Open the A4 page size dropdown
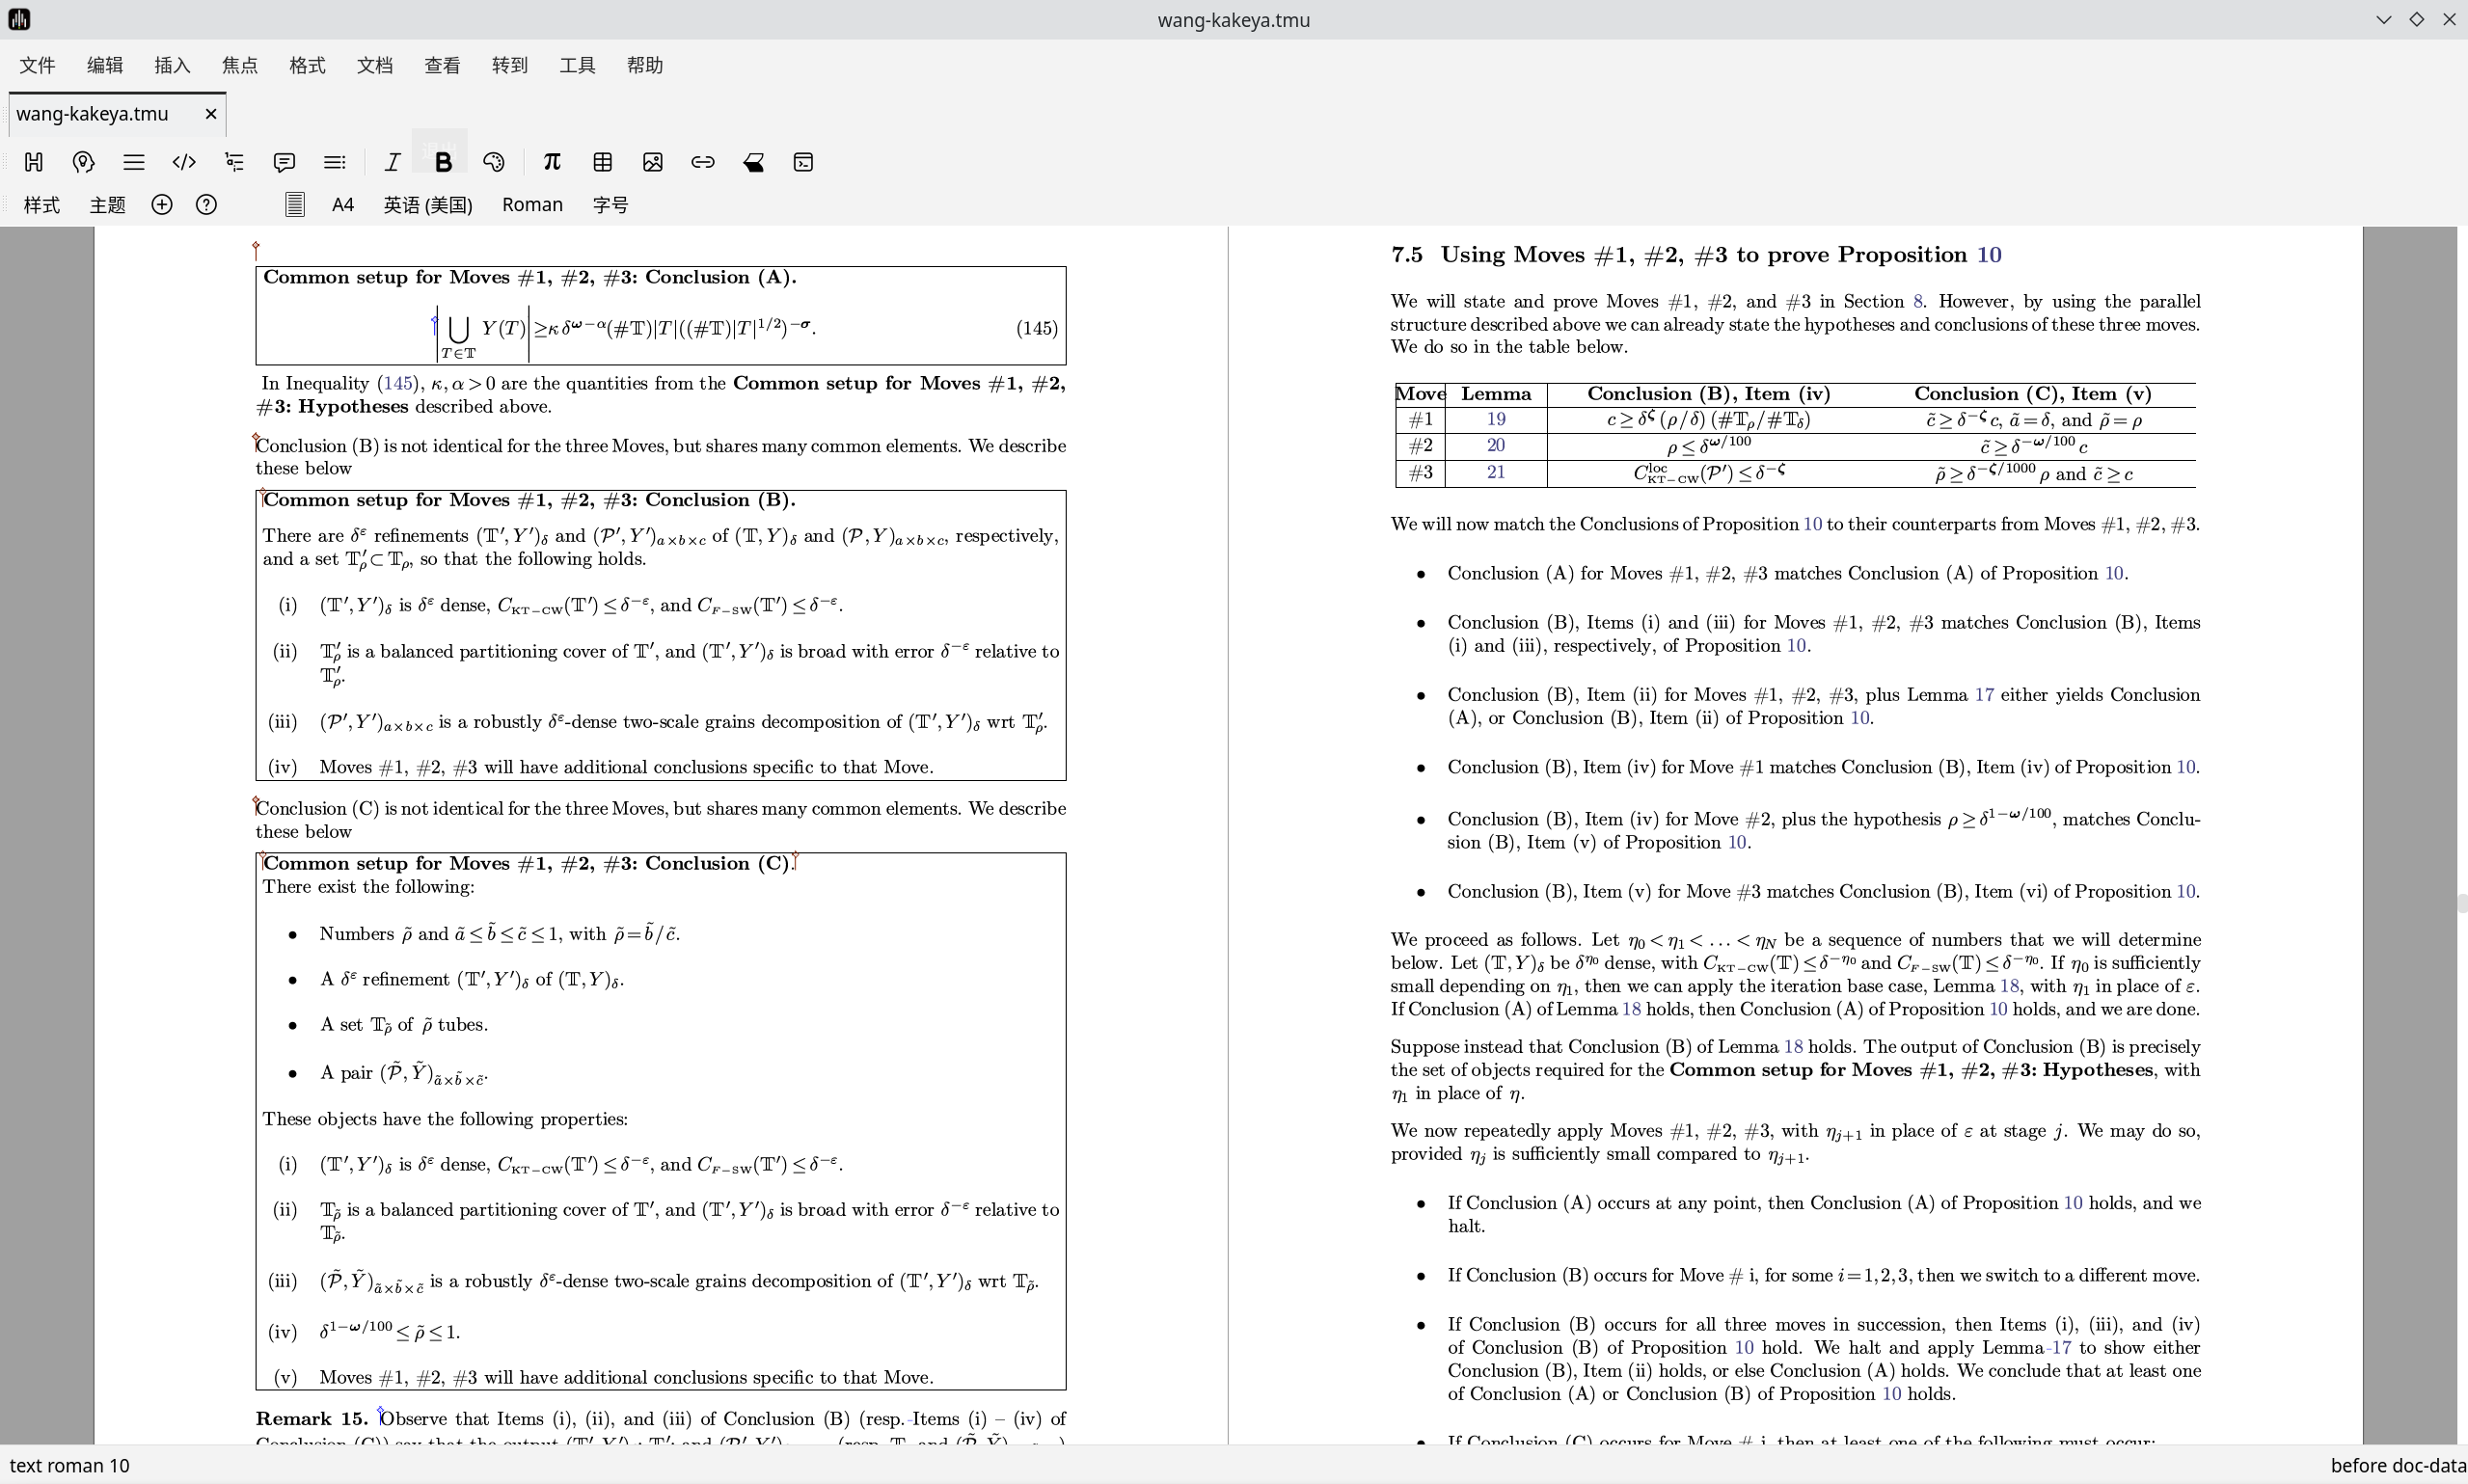 point(342,205)
